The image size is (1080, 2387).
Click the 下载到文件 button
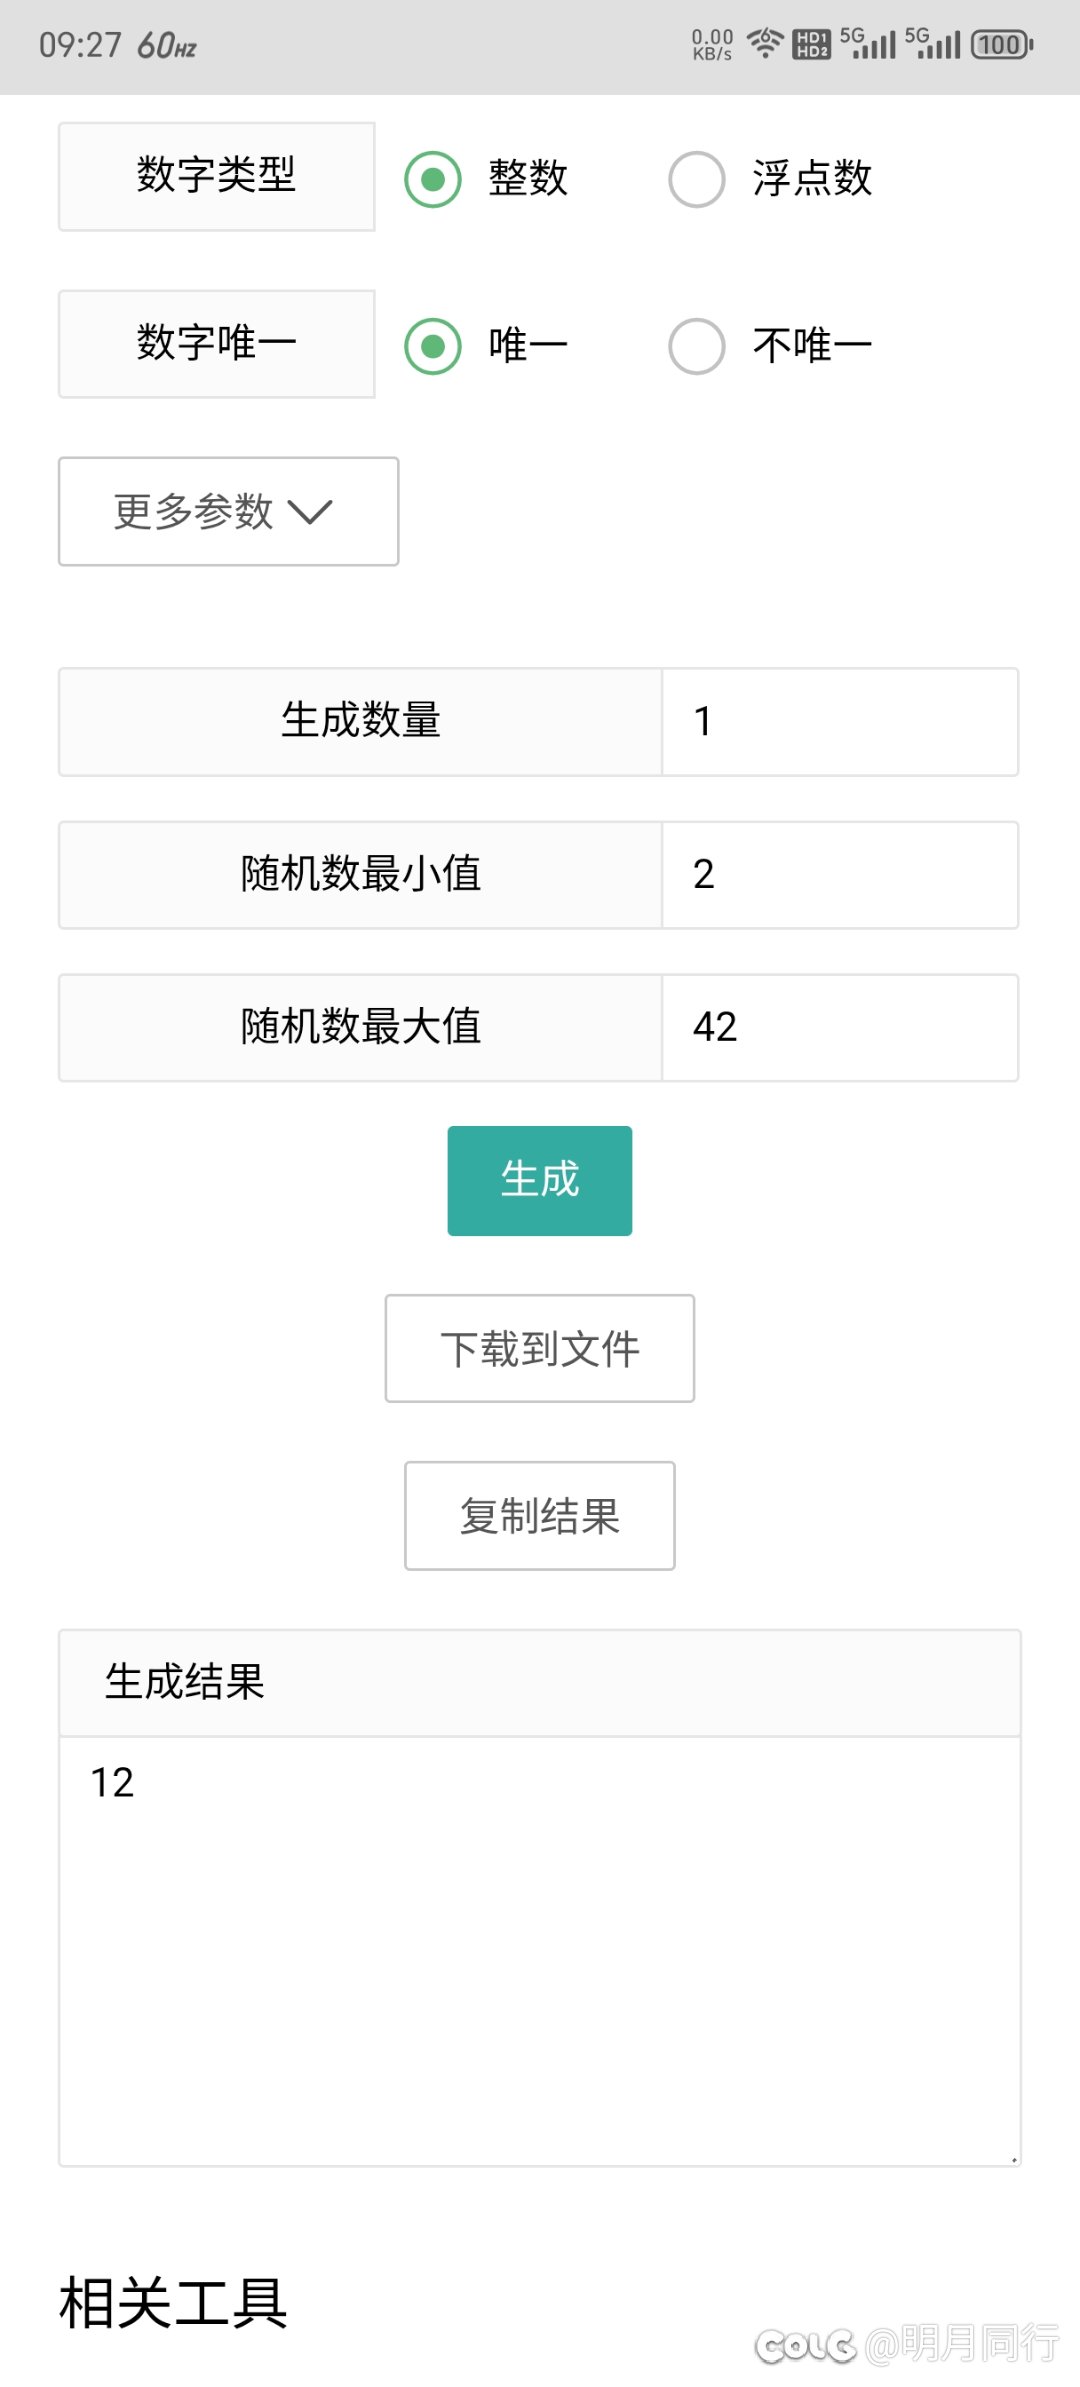(540, 1349)
